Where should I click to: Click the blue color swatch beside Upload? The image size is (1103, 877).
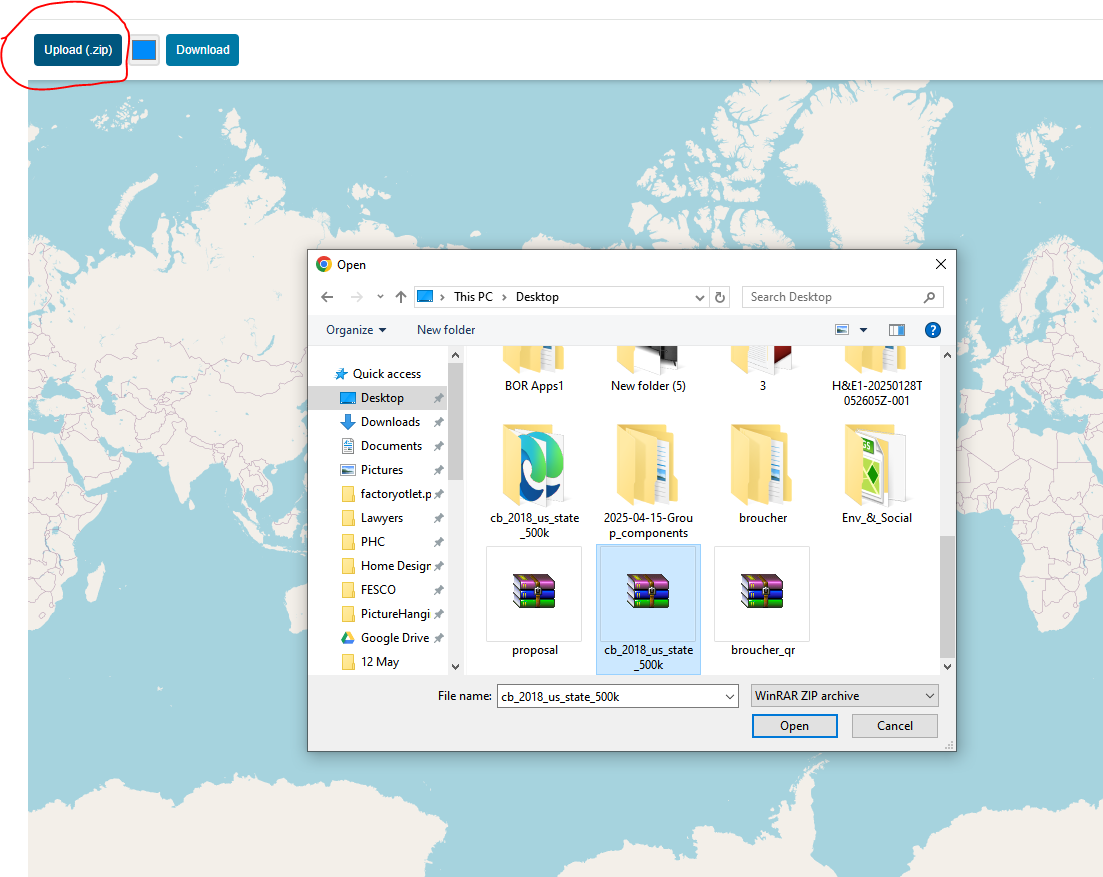tap(143, 49)
